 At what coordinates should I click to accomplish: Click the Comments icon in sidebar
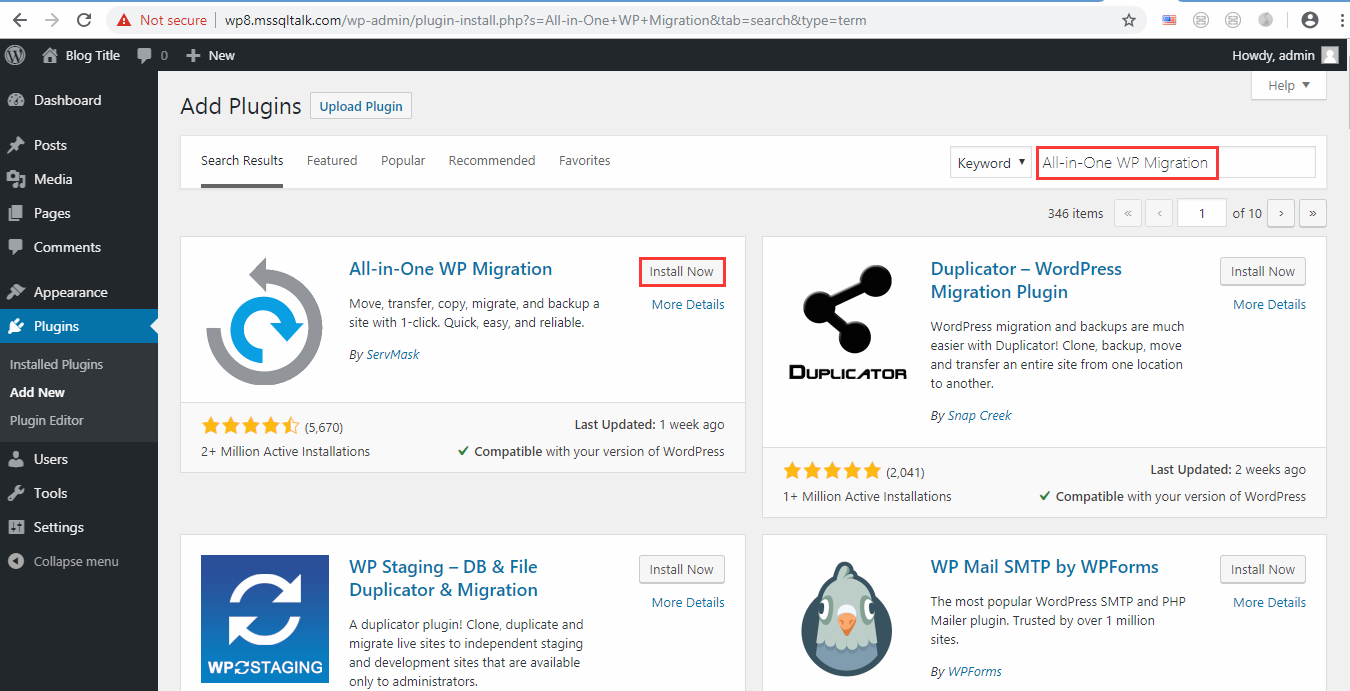pos(16,247)
